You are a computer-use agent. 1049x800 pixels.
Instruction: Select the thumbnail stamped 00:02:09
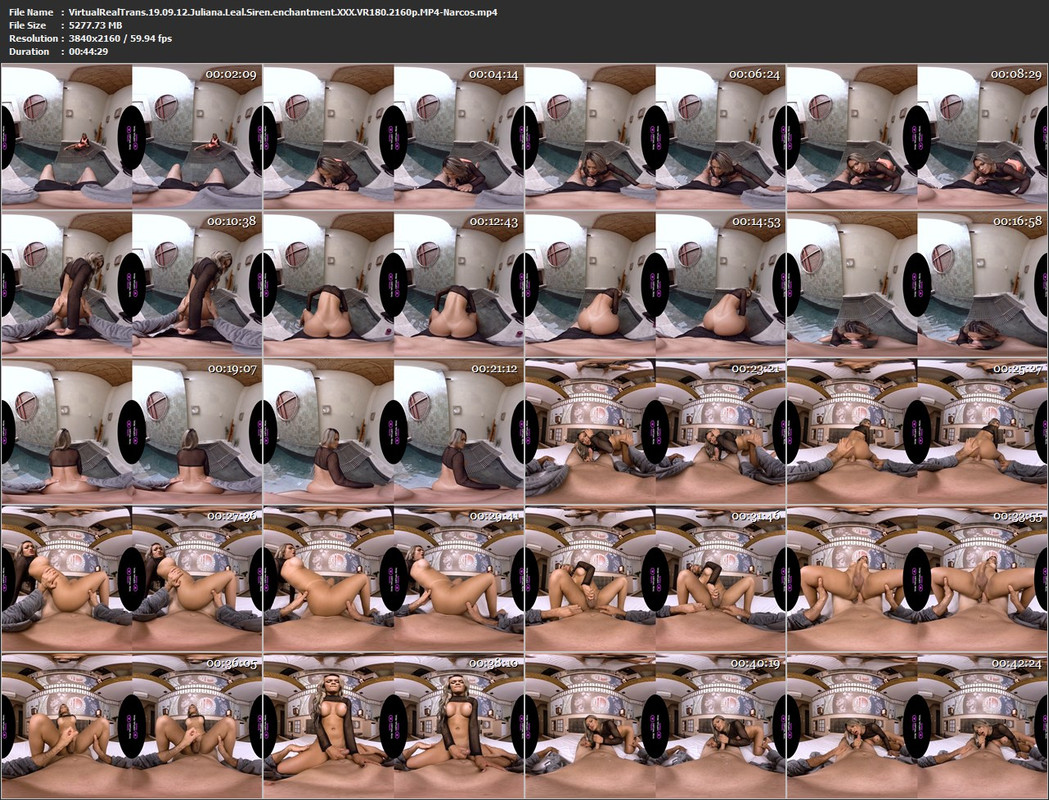click(131, 136)
